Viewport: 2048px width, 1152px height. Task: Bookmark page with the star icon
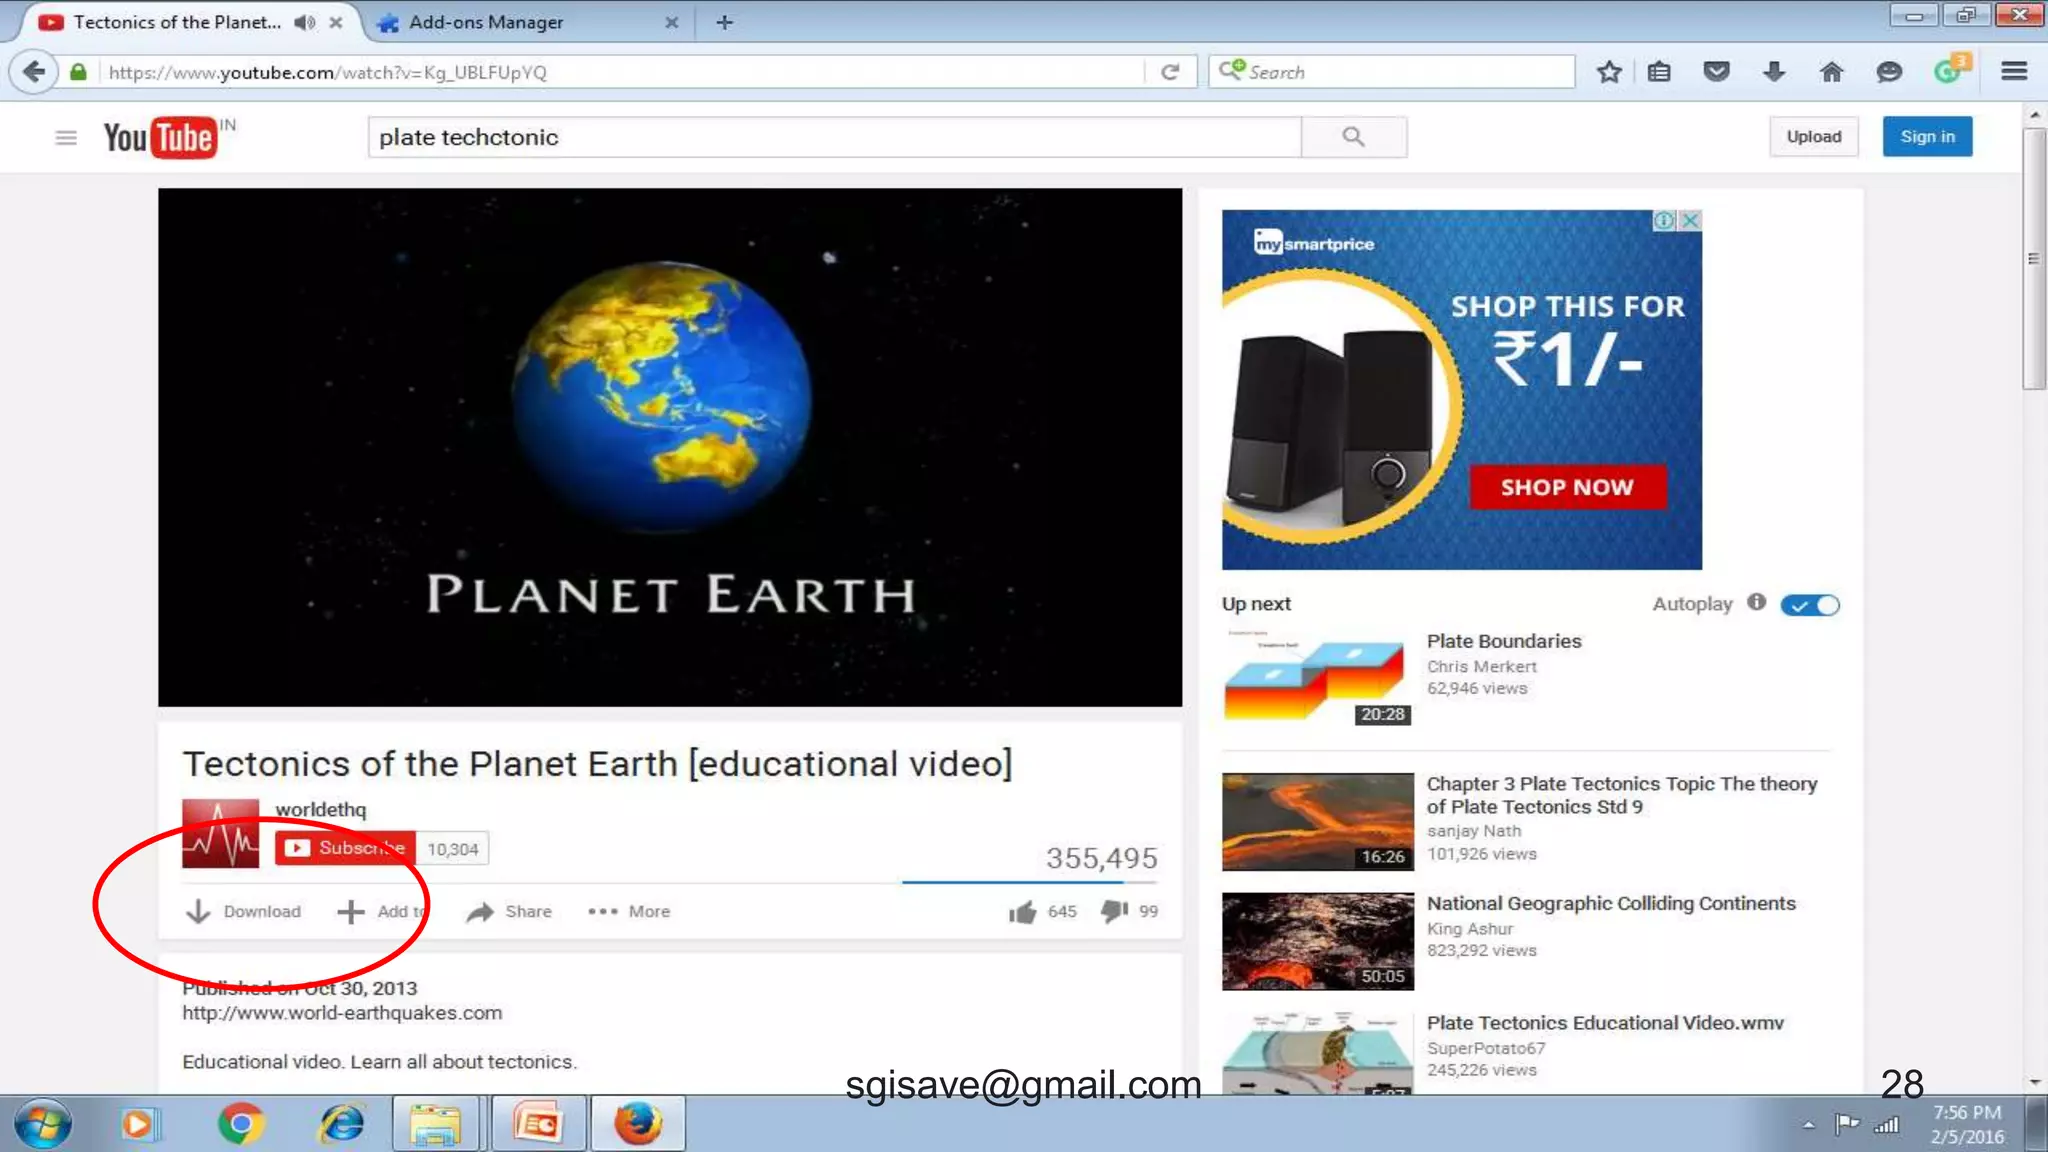coord(1609,72)
